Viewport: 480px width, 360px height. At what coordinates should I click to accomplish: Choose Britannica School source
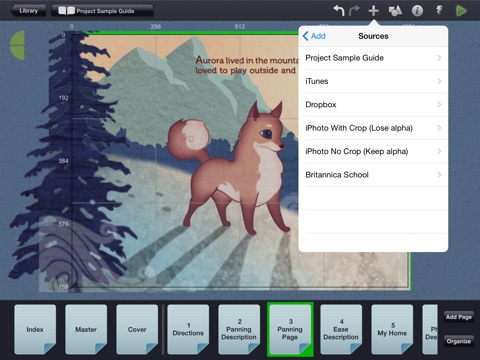click(x=373, y=175)
